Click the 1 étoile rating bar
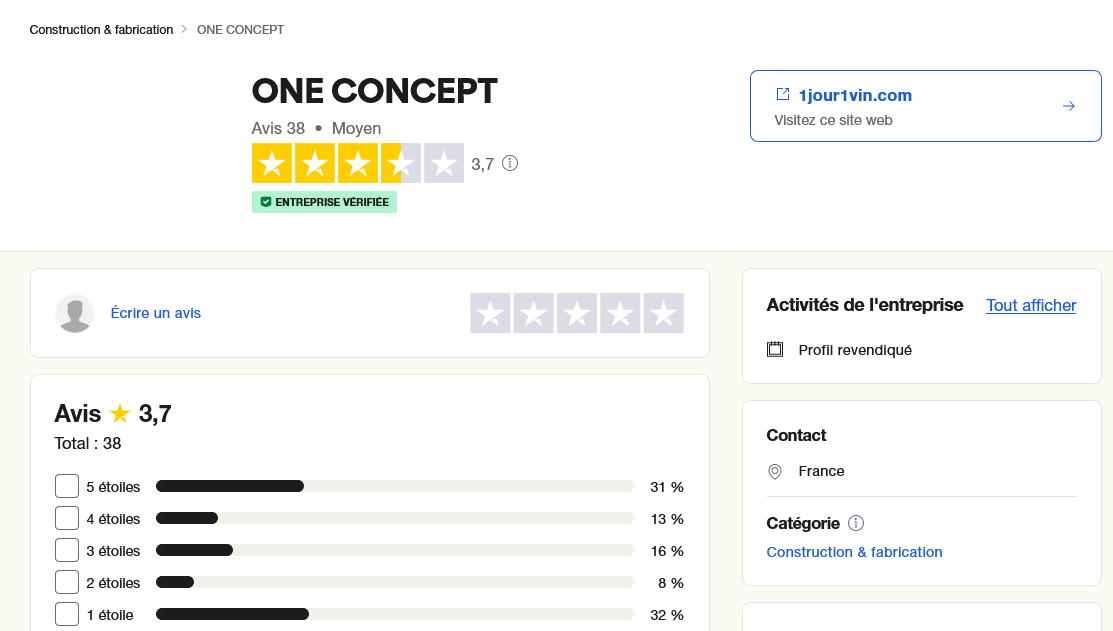Image resolution: width=1113 pixels, height=631 pixels. click(x=394, y=615)
